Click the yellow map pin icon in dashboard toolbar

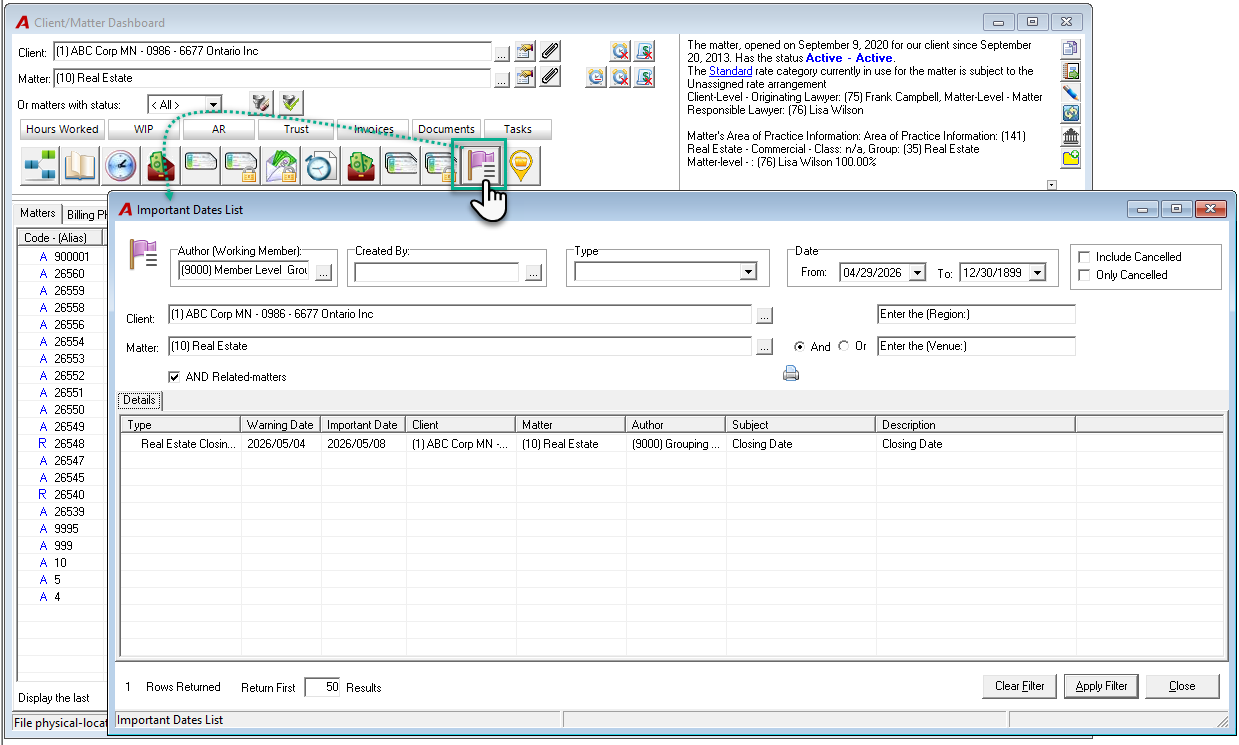click(x=519, y=165)
